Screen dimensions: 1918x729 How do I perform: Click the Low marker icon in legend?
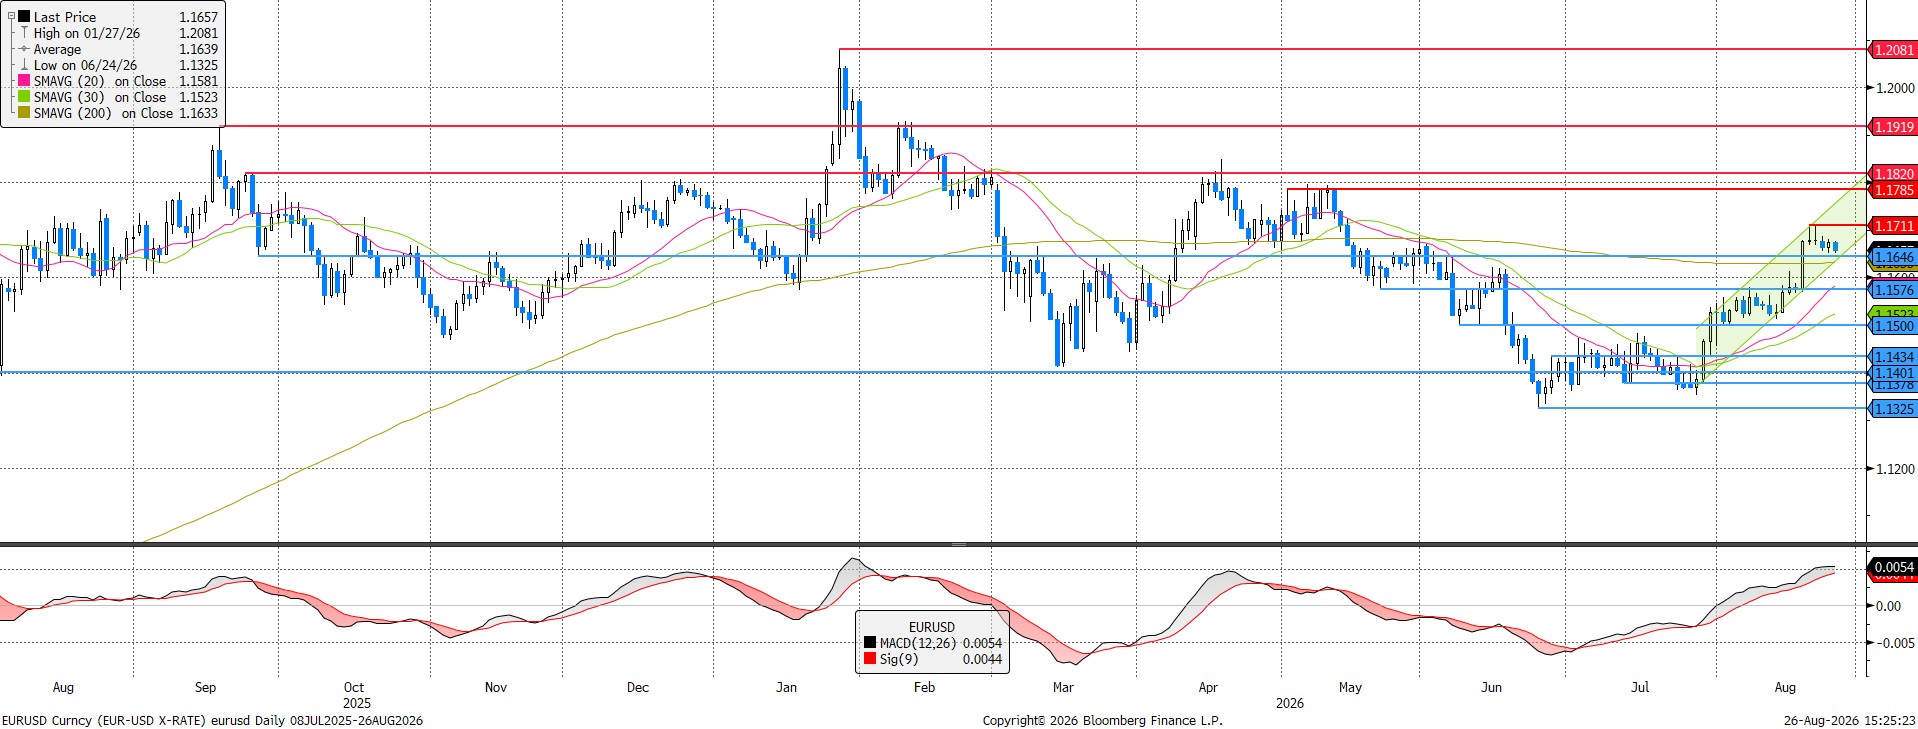coord(24,65)
